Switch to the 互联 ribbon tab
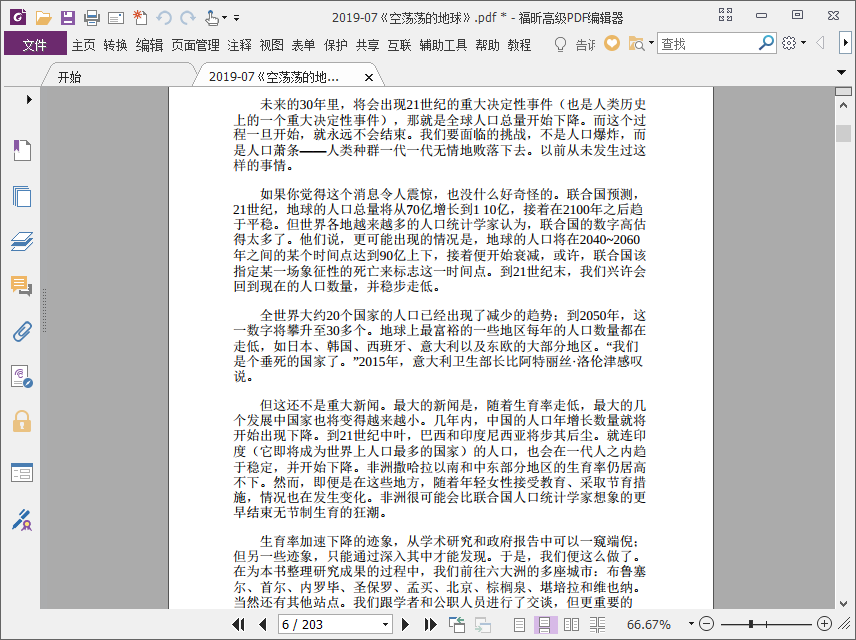Viewport: 856px width, 640px height. tap(399, 45)
